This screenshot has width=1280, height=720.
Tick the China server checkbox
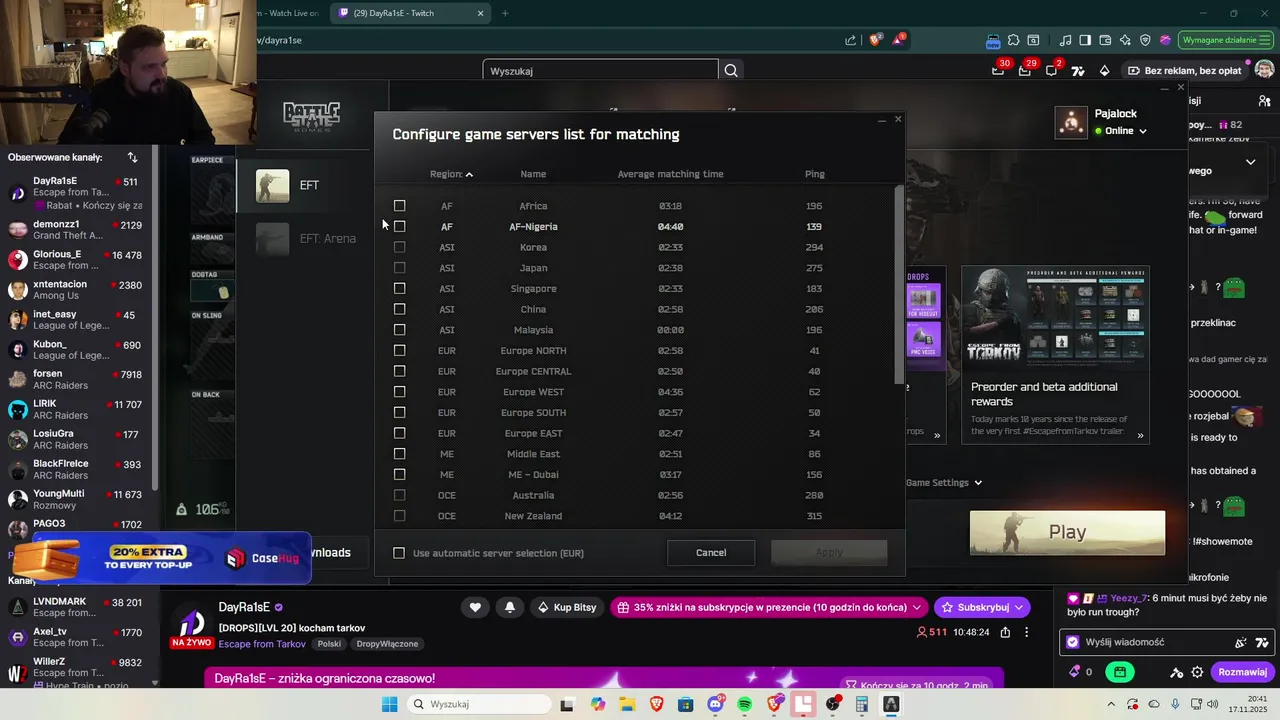(x=399, y=309)
